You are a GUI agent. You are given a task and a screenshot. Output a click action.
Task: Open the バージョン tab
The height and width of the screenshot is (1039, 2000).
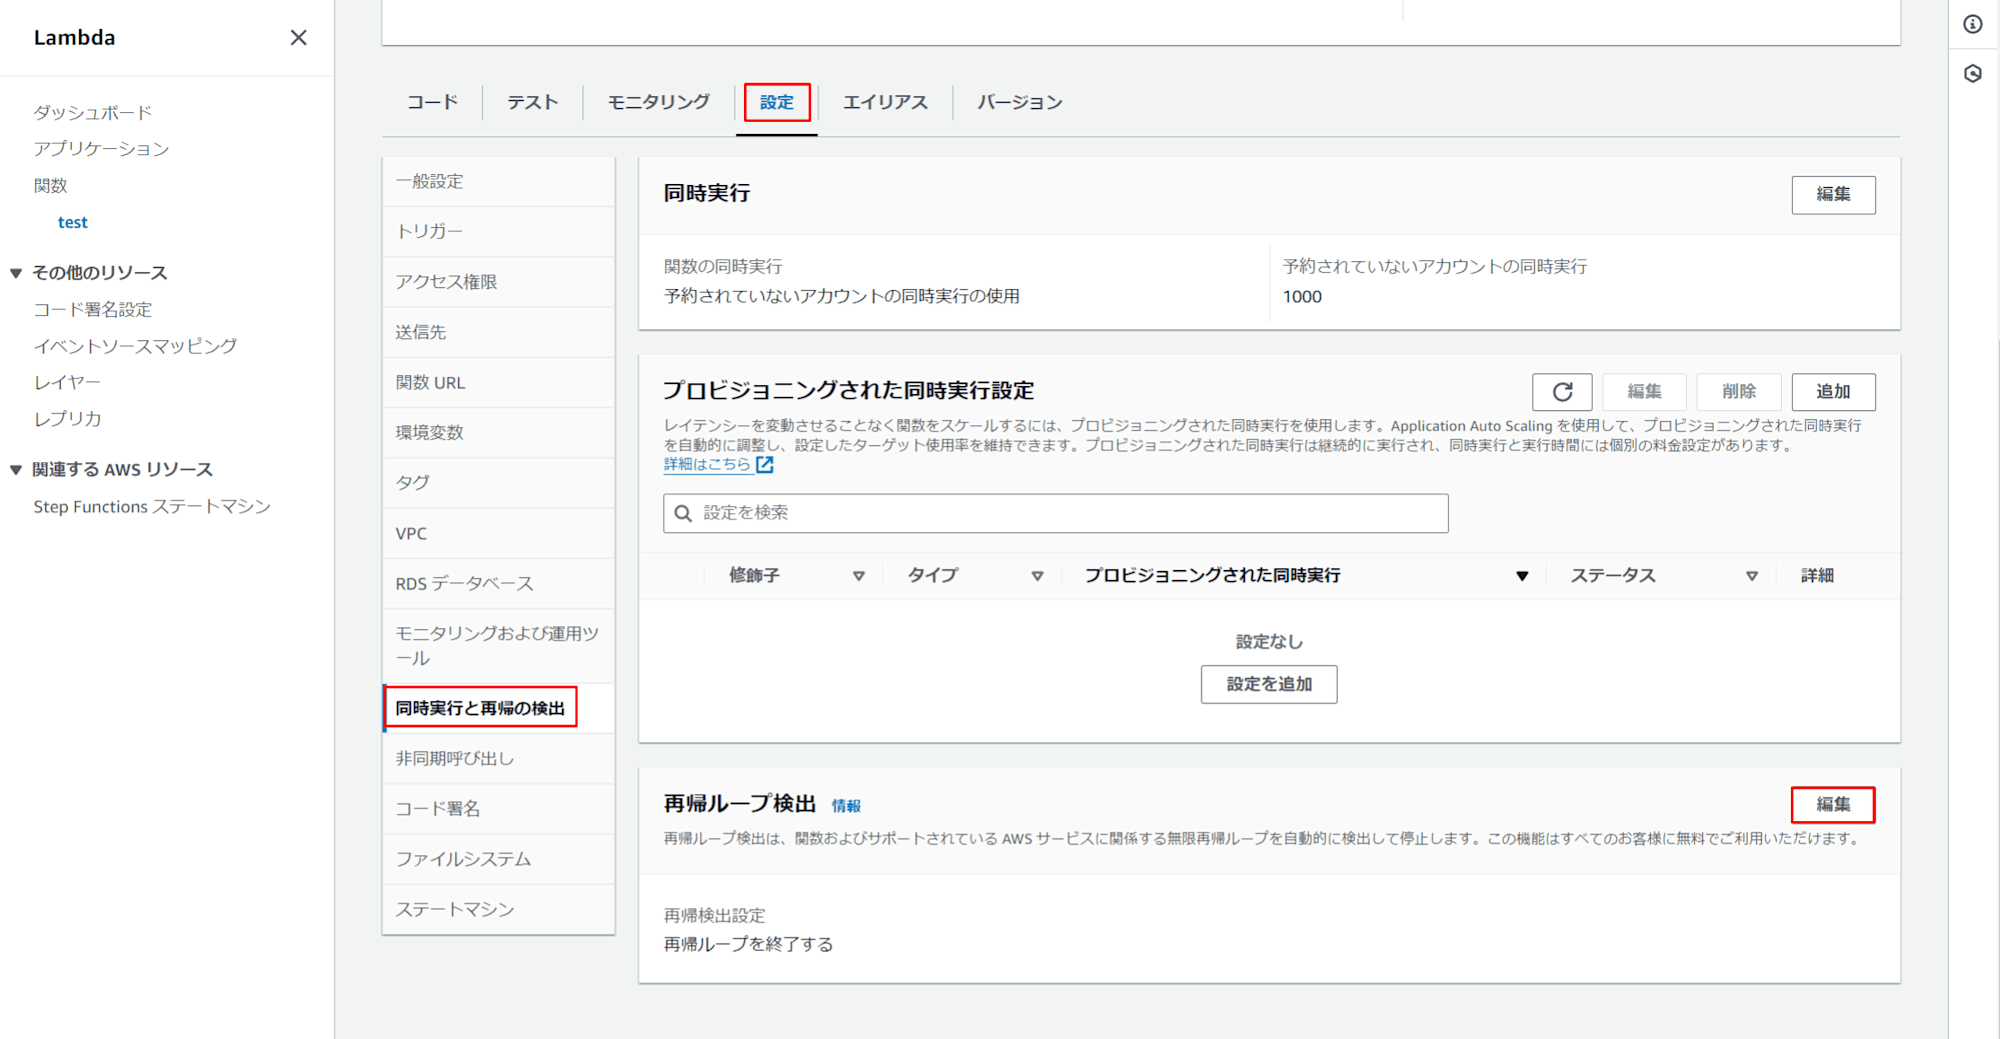tap(1019, 102)
